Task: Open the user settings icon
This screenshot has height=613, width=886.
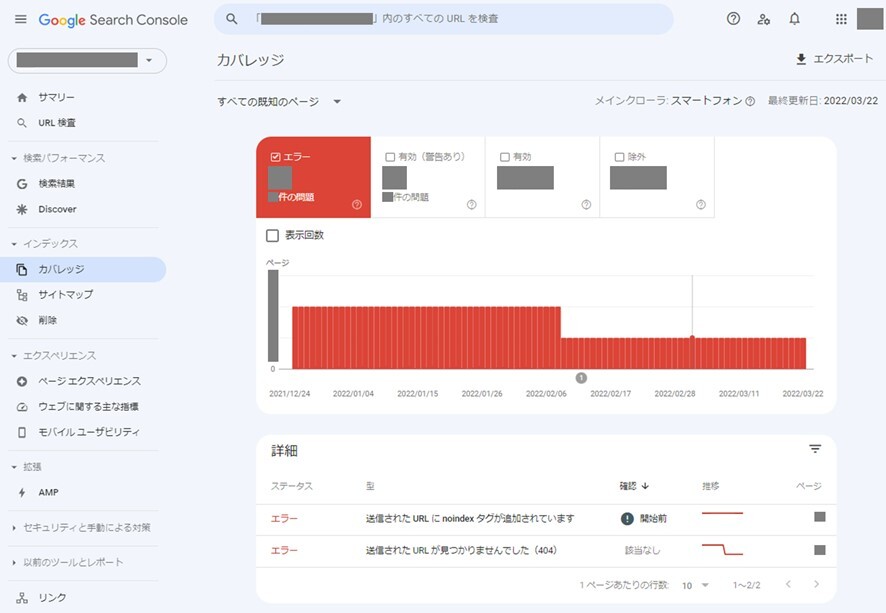Action: [764, 19]
